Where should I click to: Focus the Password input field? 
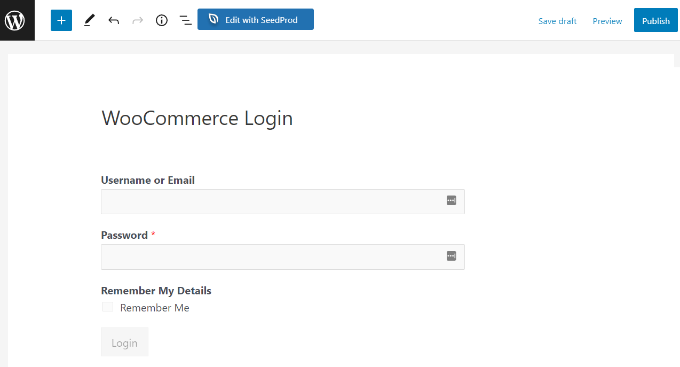(x=283, y=257)
